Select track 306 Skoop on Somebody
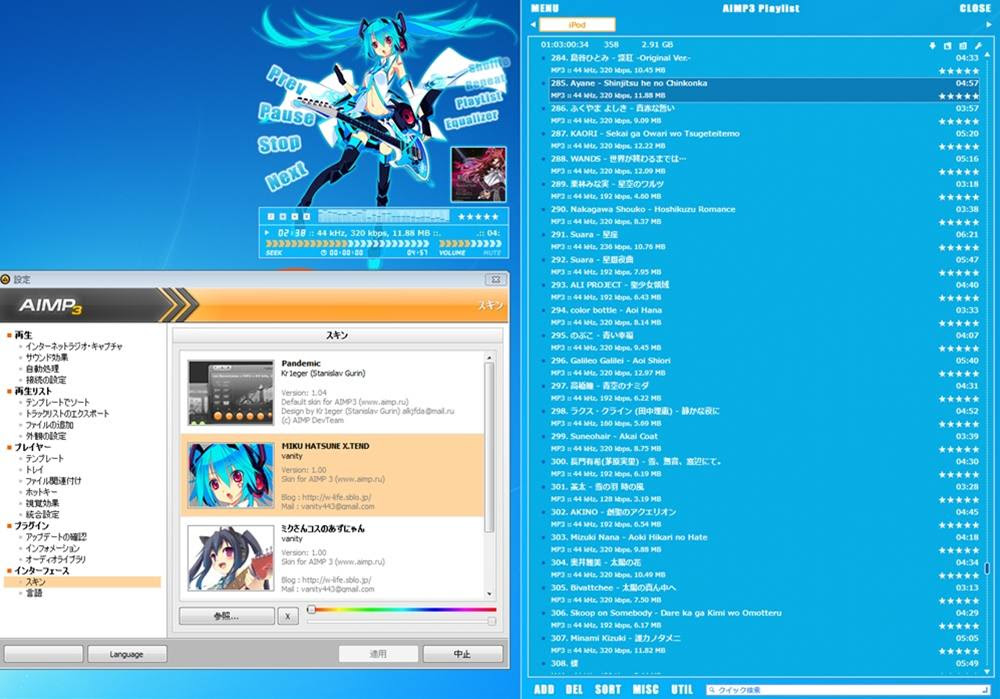The image size is (1000, 699). point(764,619)
